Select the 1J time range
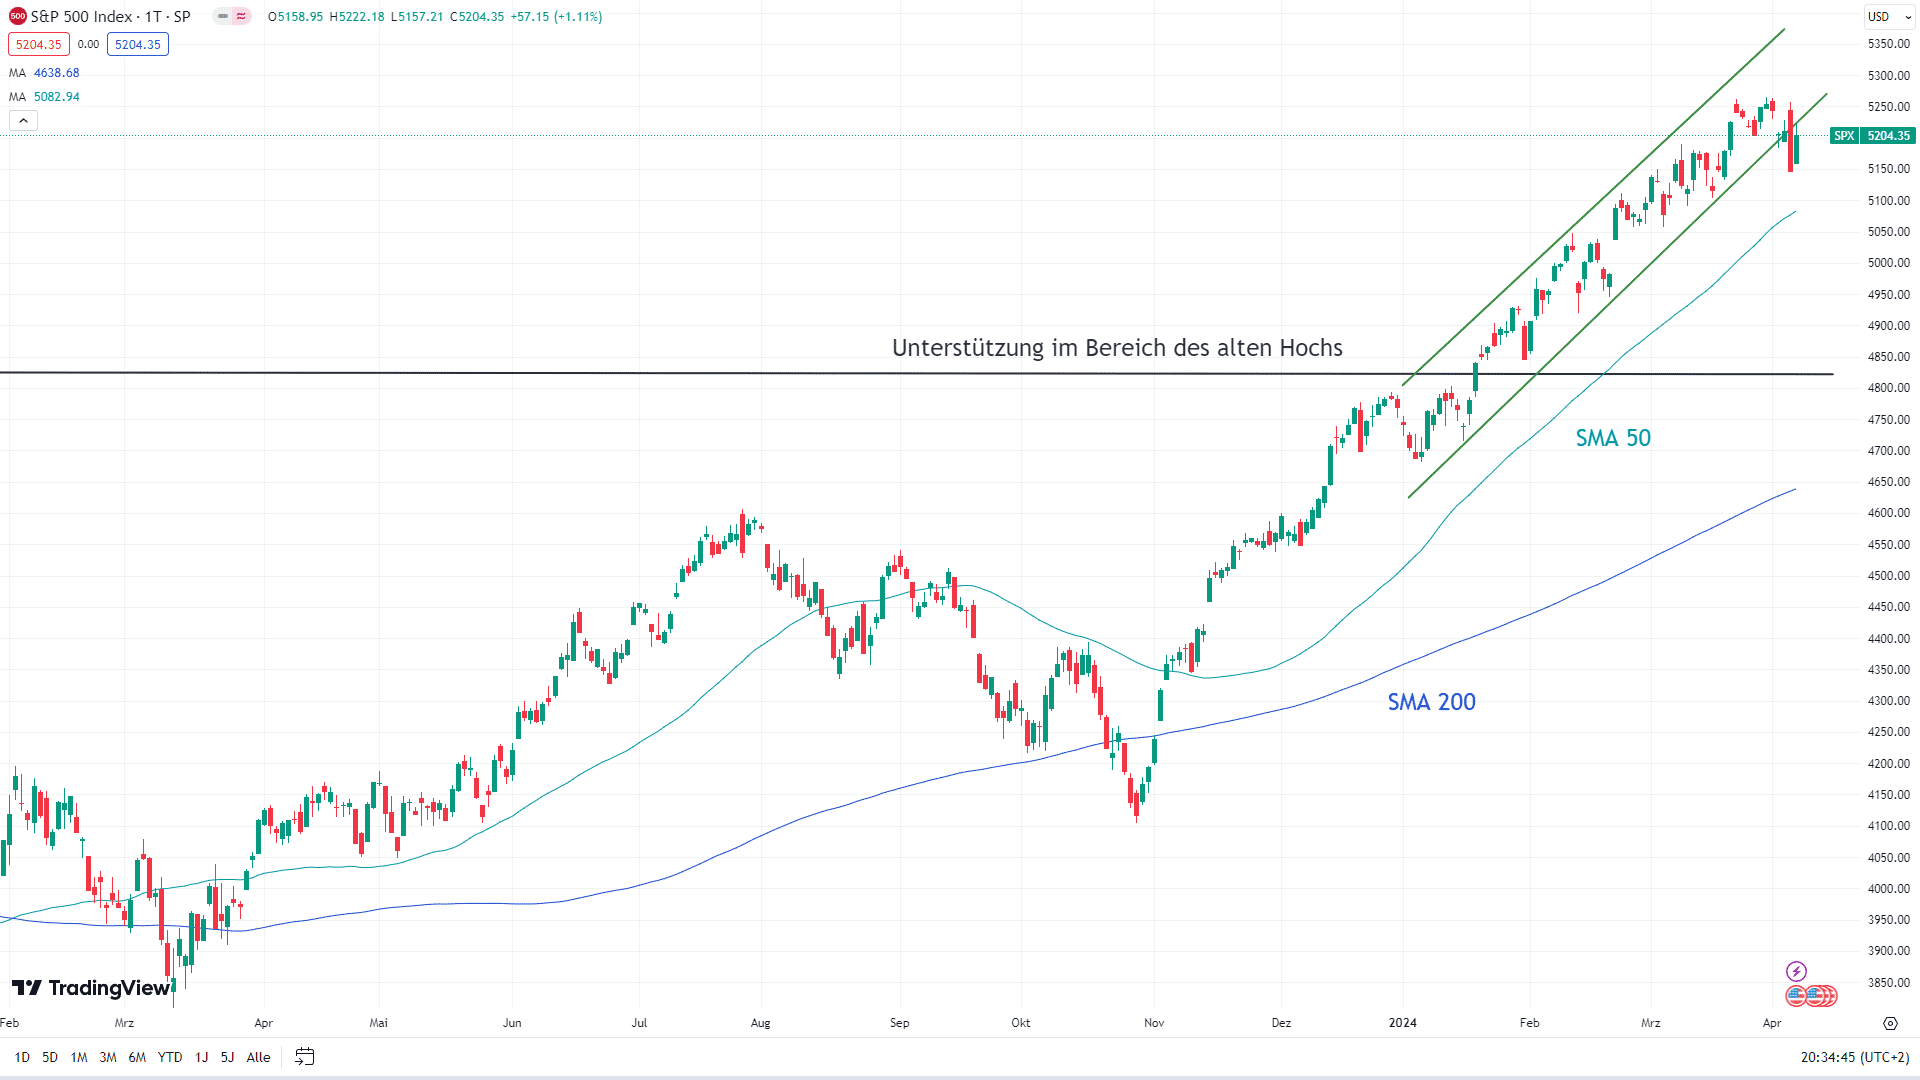1920x1080 pixels. 202,1057
